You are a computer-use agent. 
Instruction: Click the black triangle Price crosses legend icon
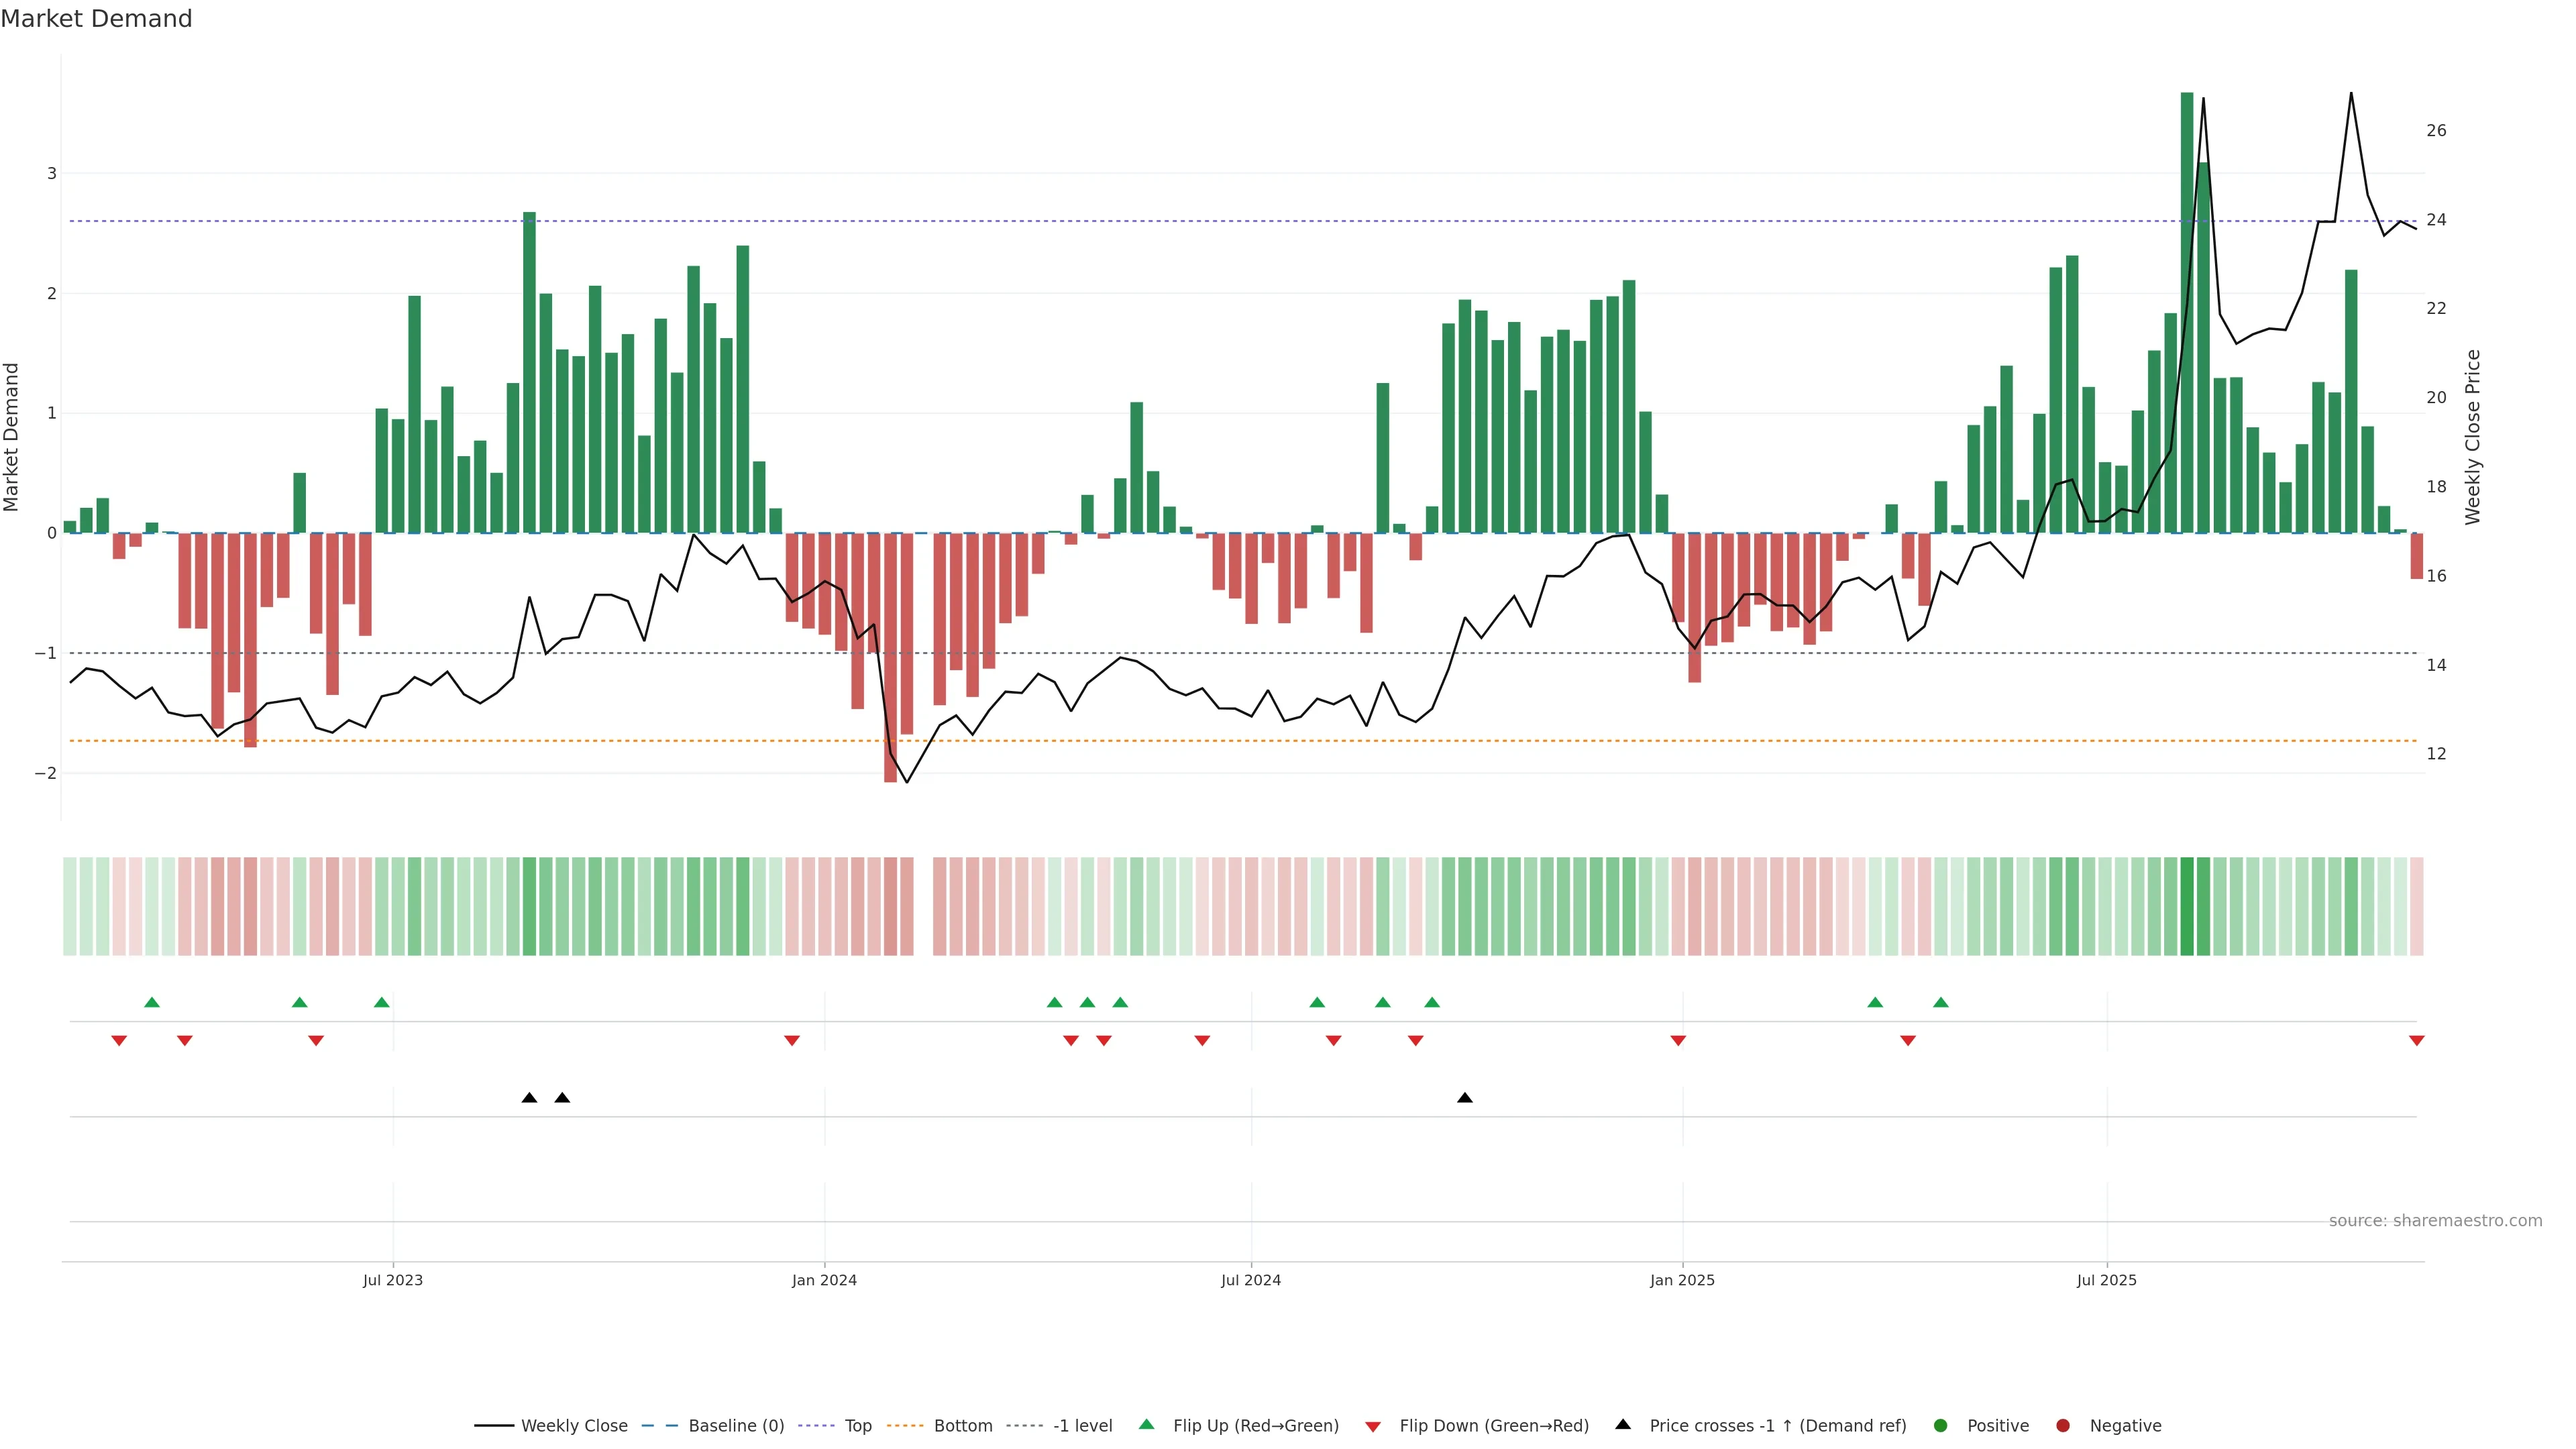1623,1424
